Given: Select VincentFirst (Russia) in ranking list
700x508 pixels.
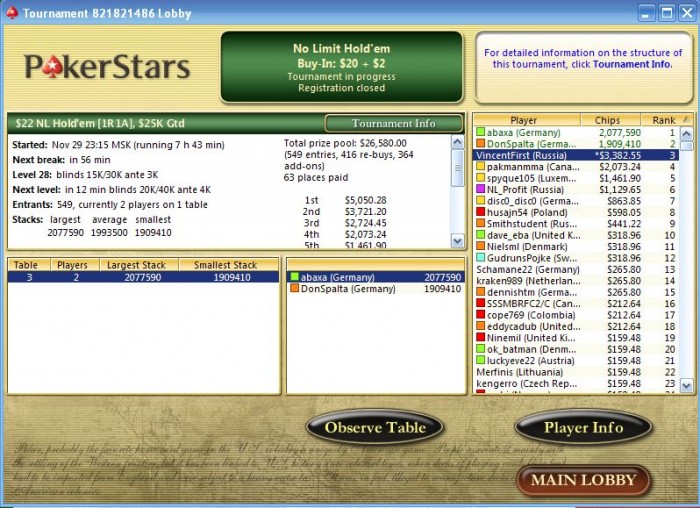Looking at the screenshot, I should (576, 155).
